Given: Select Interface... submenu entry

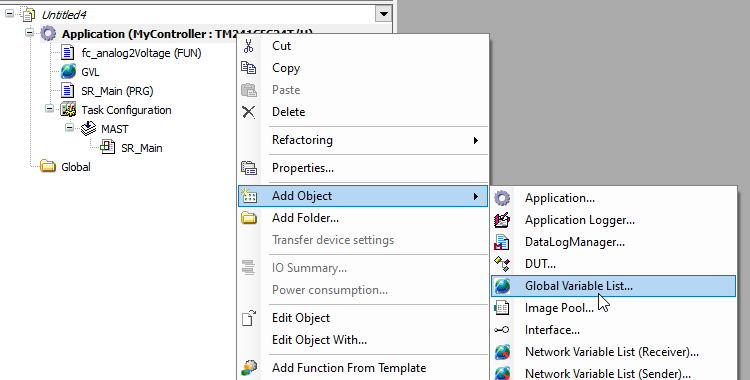Looking at the screenshot, I should click(614, 330).
